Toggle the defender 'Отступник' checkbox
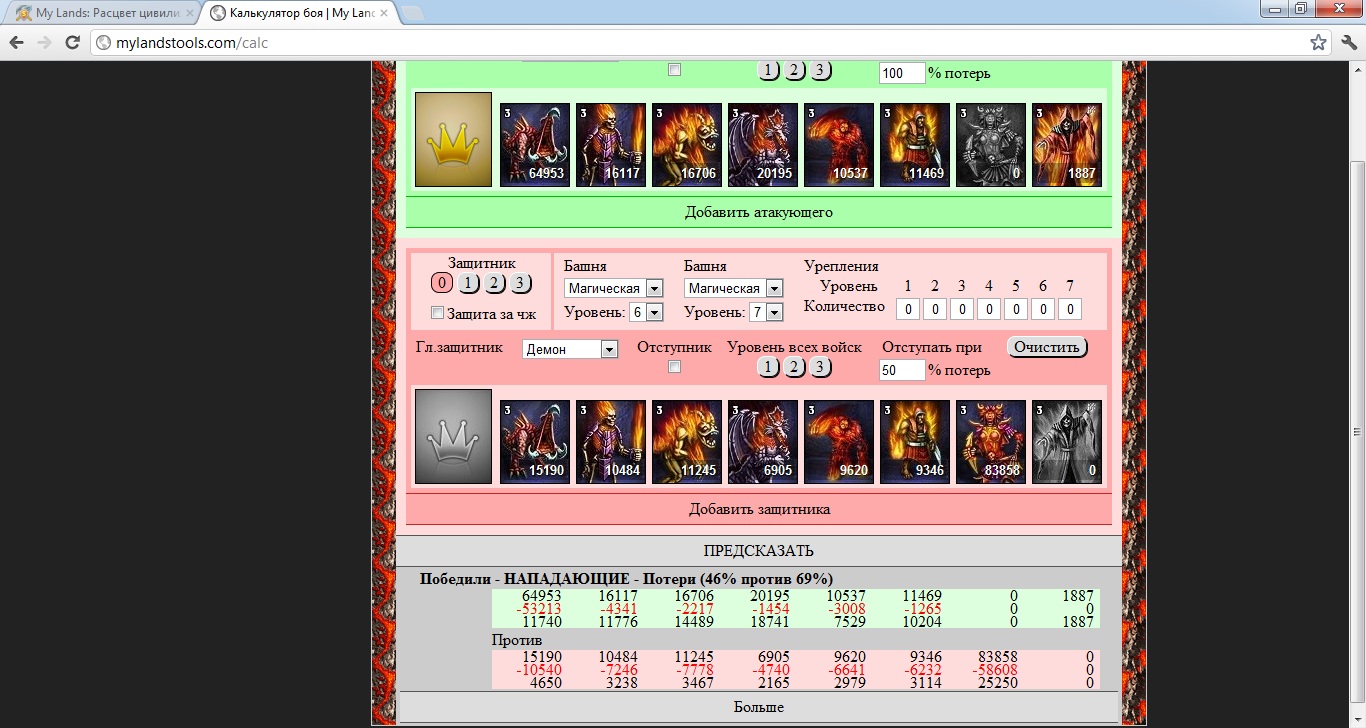Image resolution: width=1366 pixels, height=728 pixels. [674, 367]
